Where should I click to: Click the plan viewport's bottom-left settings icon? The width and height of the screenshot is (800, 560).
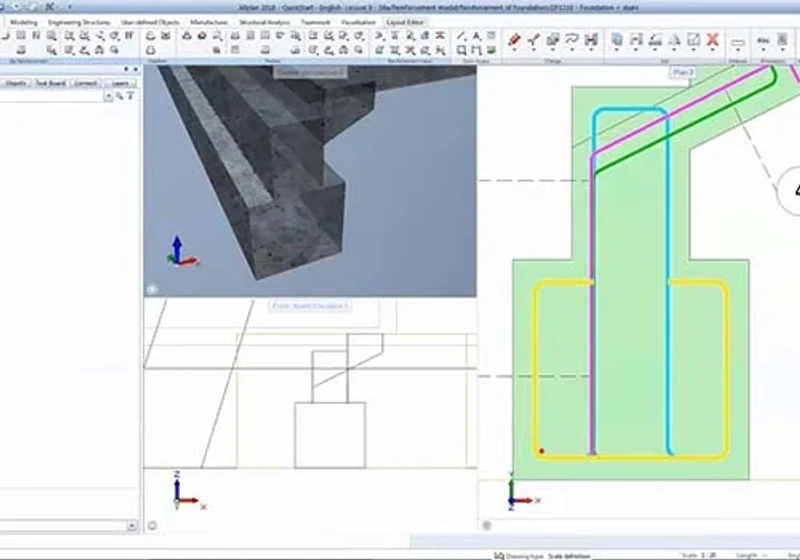[487, 525]
